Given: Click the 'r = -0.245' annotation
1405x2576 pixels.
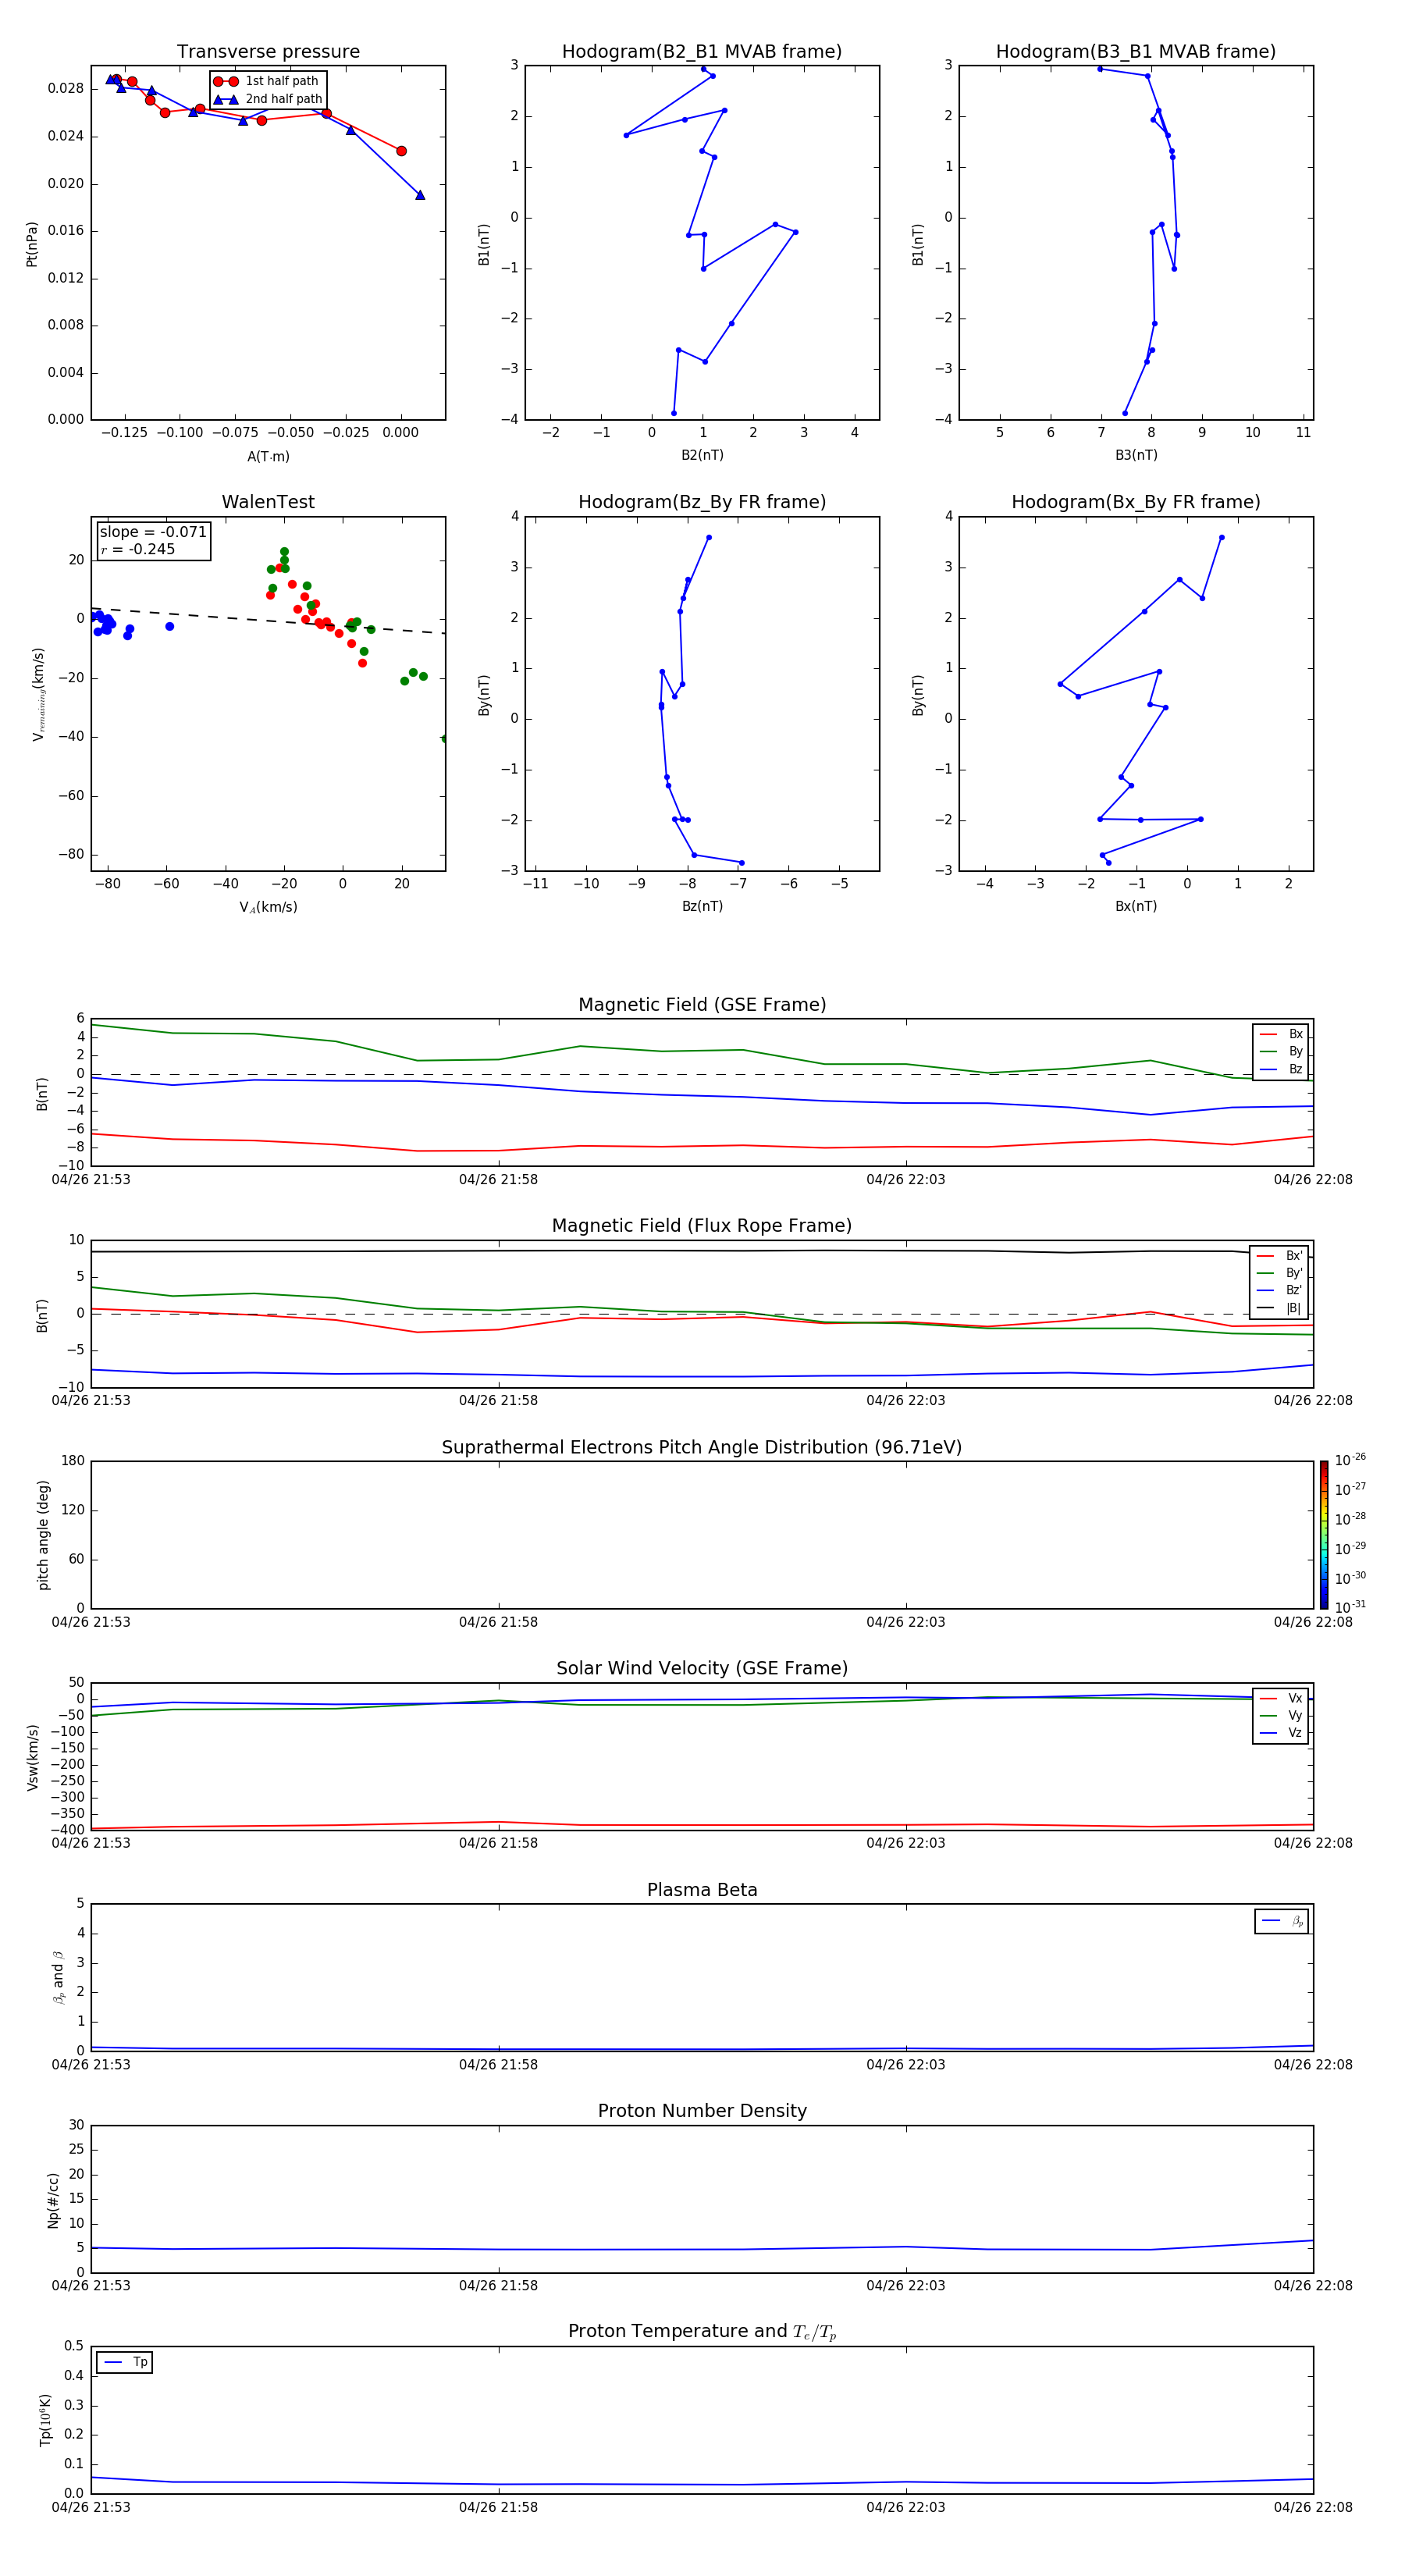Looking at the screenshot, I should coord(138,549).
